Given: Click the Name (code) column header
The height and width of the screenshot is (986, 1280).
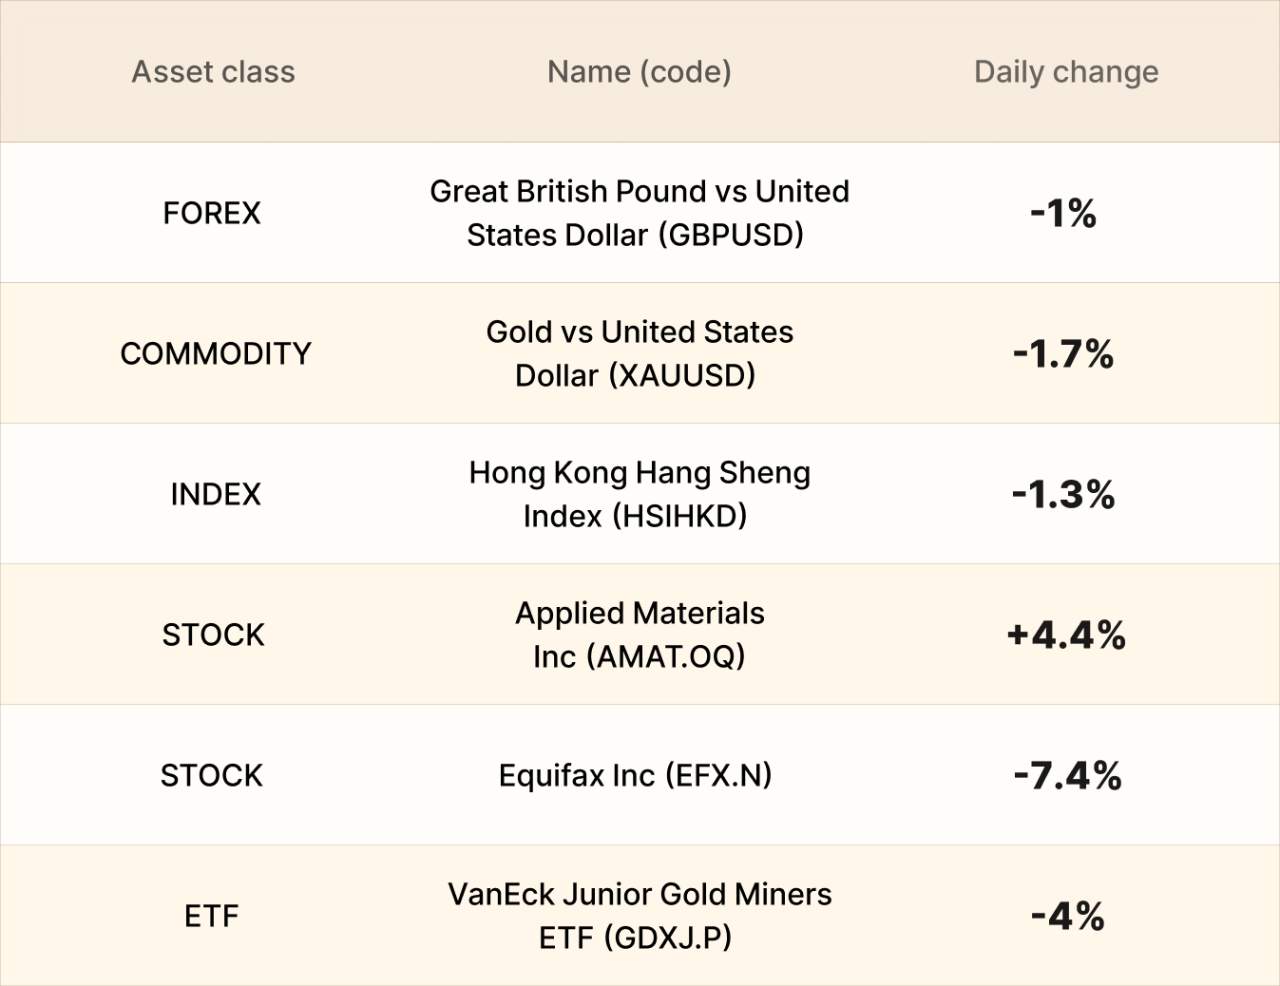Looking at the screenshot, I should coord(639,72).
